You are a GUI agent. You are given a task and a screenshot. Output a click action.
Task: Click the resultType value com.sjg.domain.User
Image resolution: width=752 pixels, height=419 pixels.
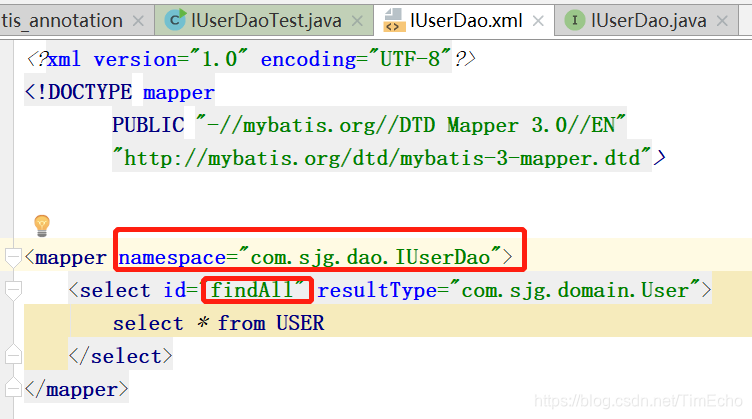tap(575, 291)
